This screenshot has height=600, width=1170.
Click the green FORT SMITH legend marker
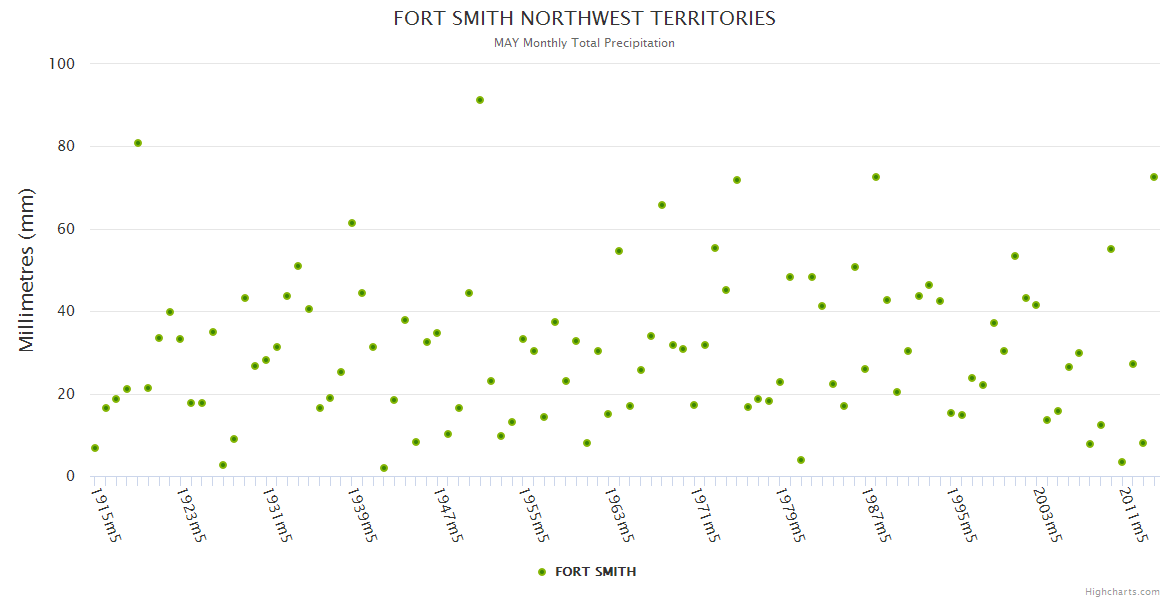542,572
